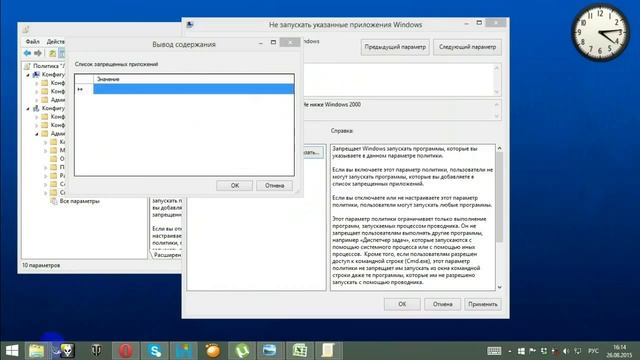
Task: Click the Значение column header
Action: tap(193, 79)
